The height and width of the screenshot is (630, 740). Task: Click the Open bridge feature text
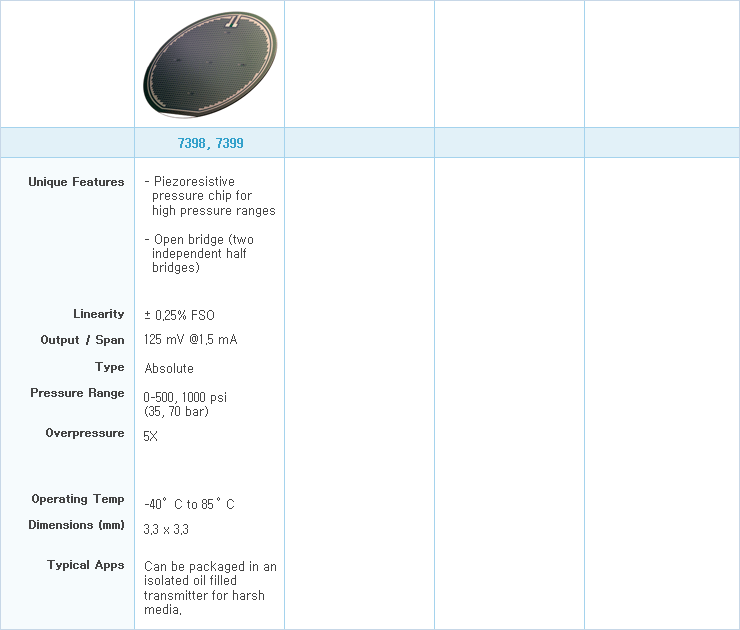(x=199, y=253)
